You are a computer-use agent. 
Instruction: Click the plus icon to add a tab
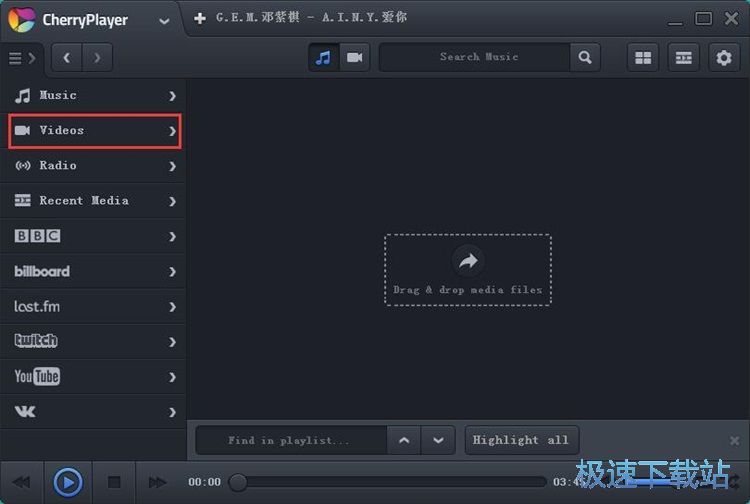coord(200,18)
